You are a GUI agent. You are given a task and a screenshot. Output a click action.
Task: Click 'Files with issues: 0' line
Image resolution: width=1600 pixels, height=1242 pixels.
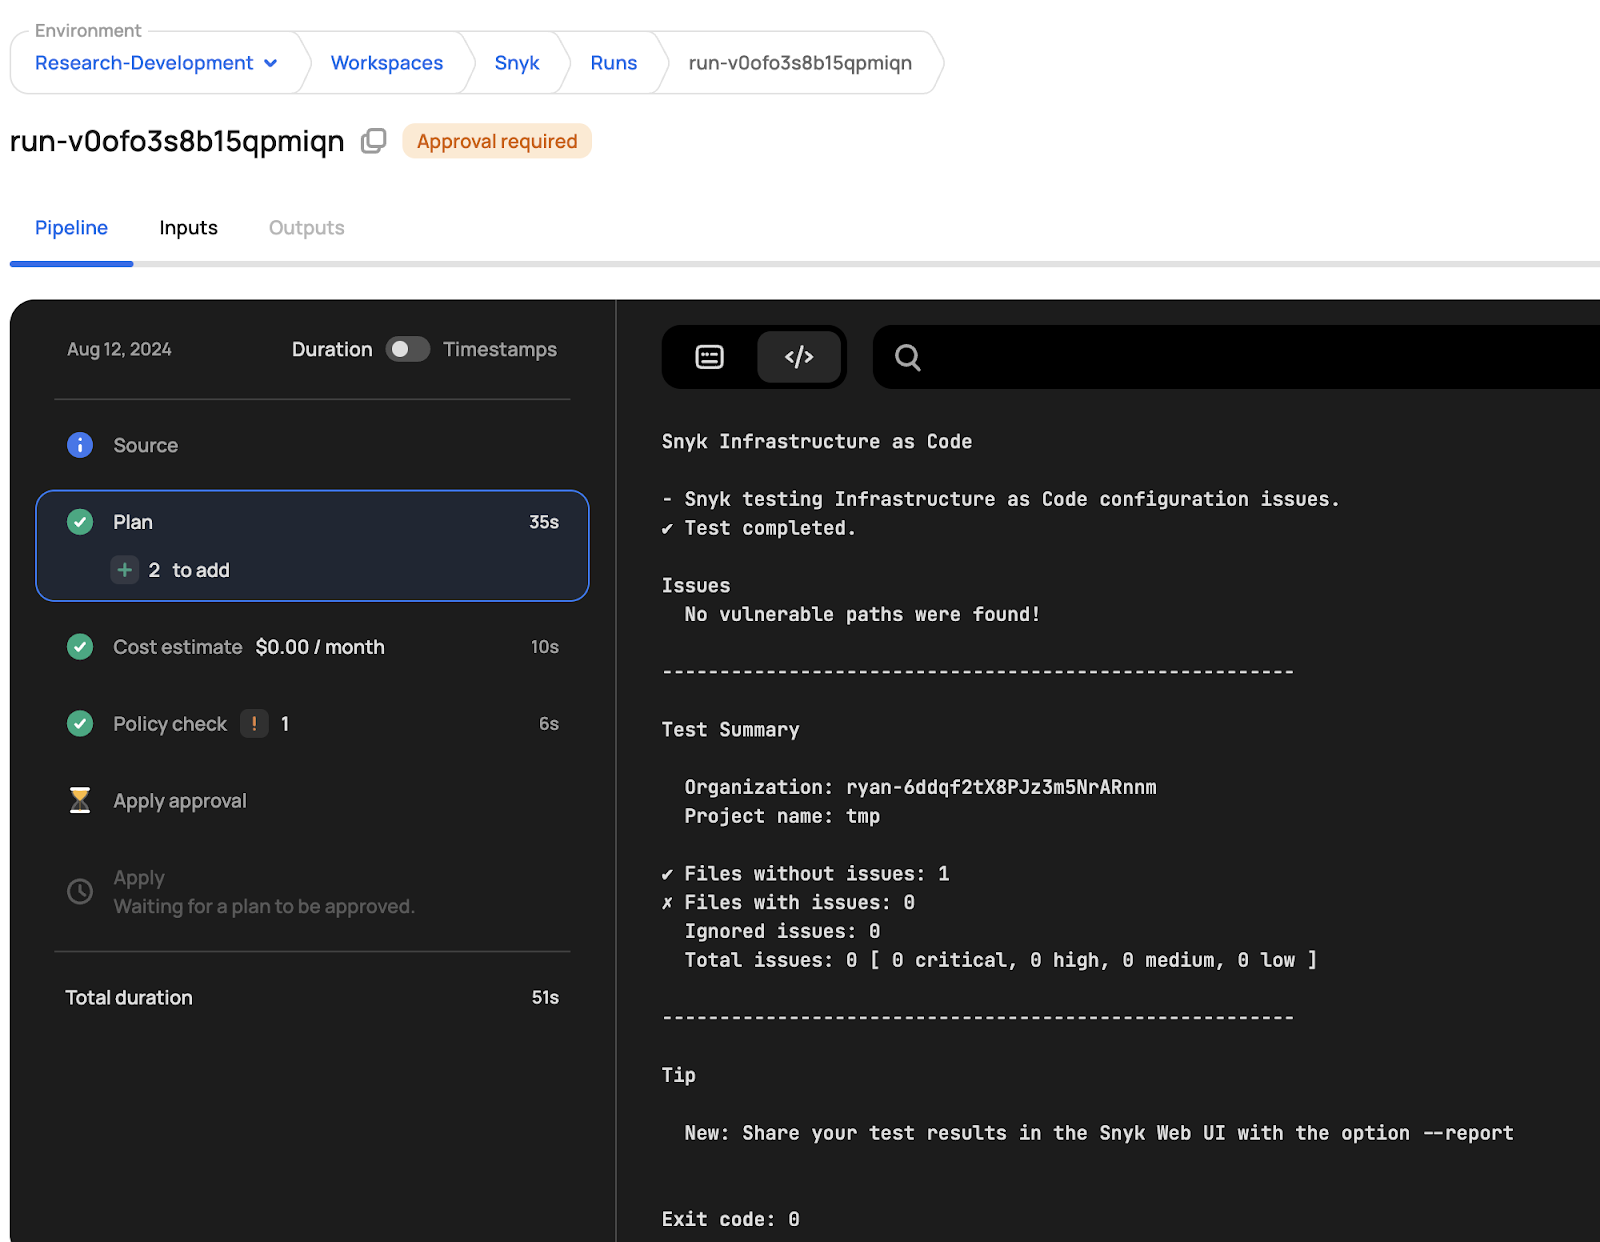point(788,903)
